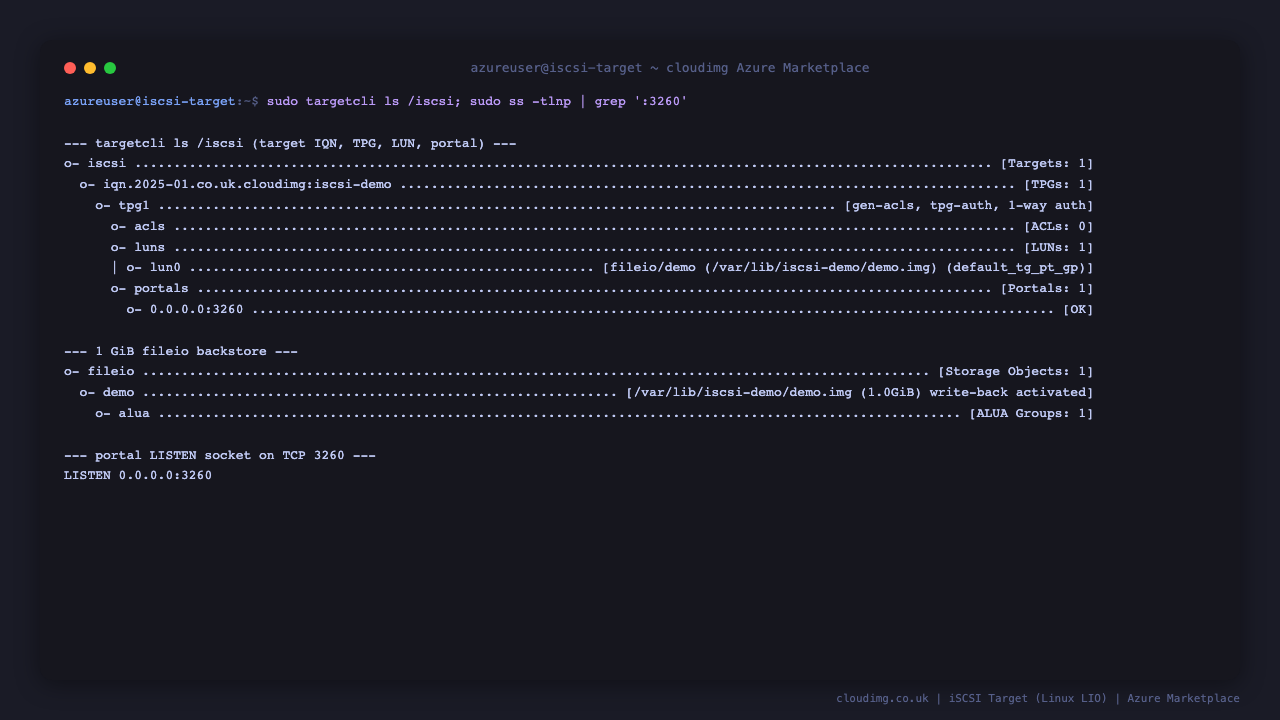
Task: Select the 'o- alua' tree row
Action: (x=595, y=413)
